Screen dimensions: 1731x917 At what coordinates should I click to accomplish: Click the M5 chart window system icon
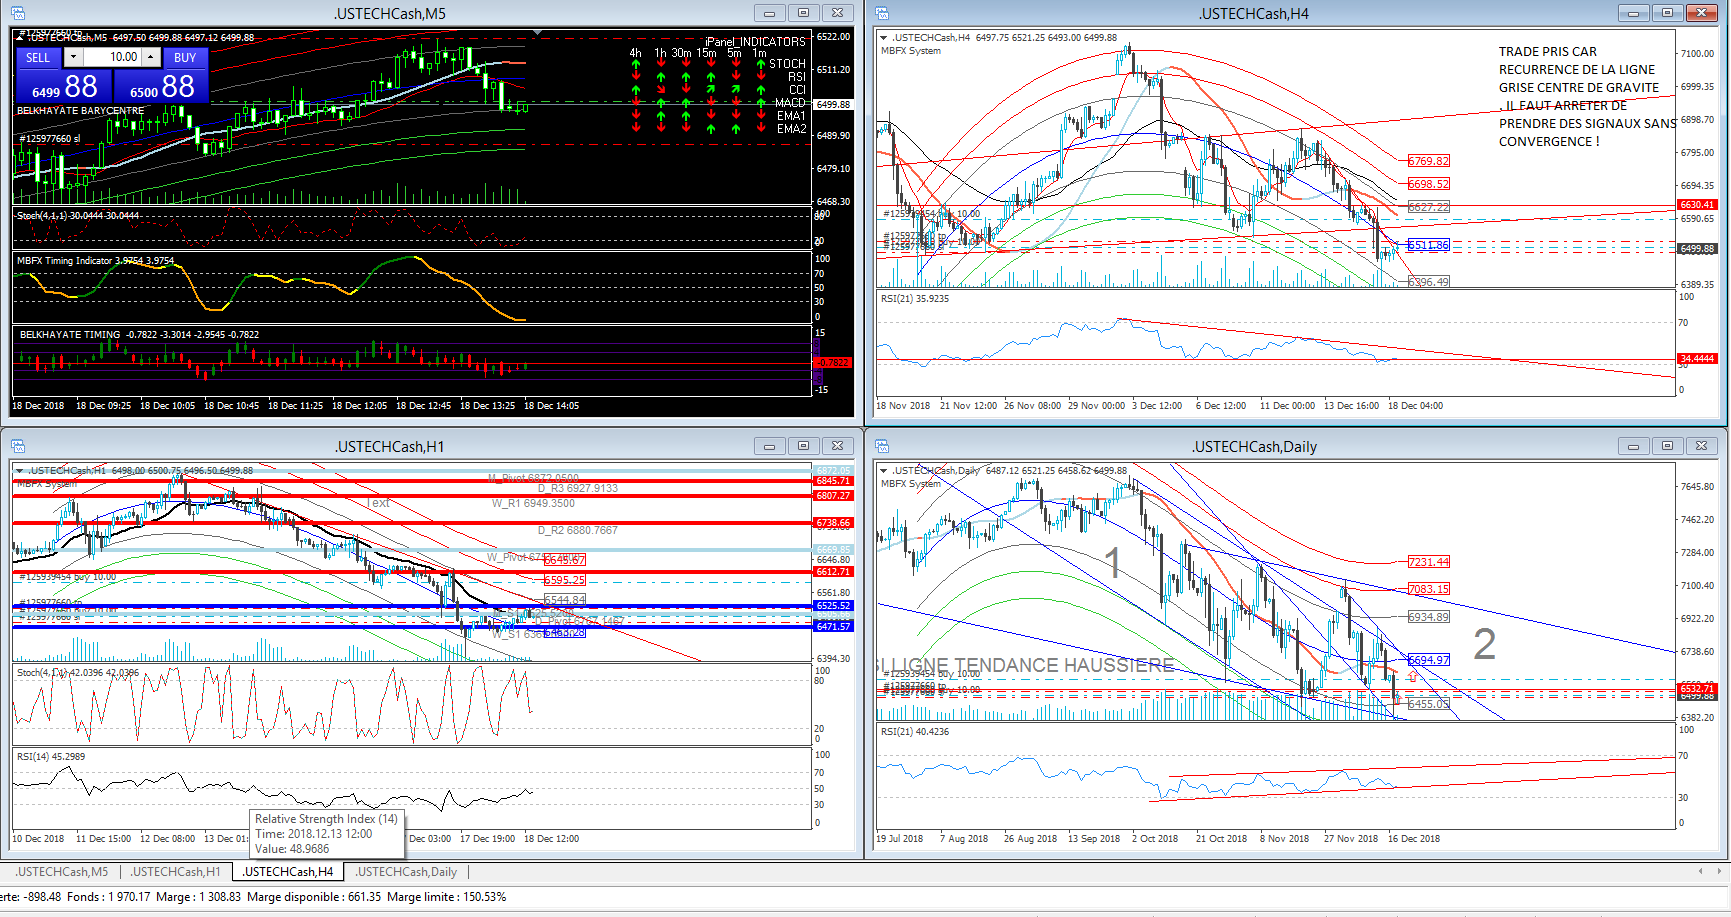click(17, 13)
